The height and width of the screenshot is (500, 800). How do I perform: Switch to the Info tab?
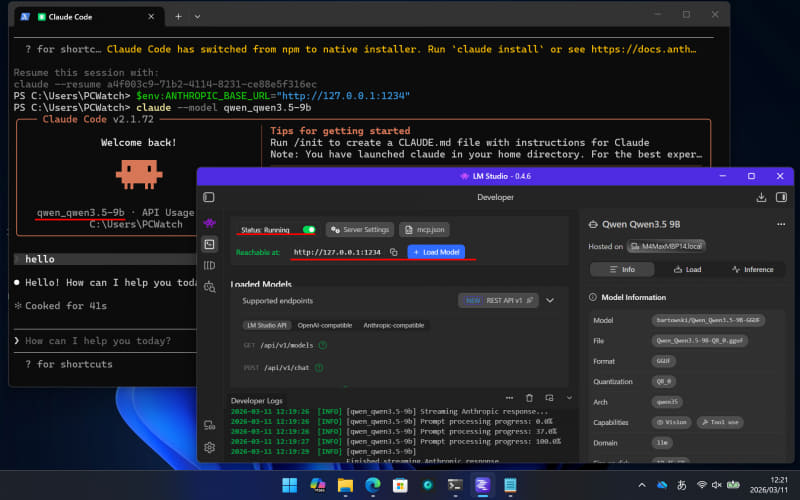click(622, 269)
